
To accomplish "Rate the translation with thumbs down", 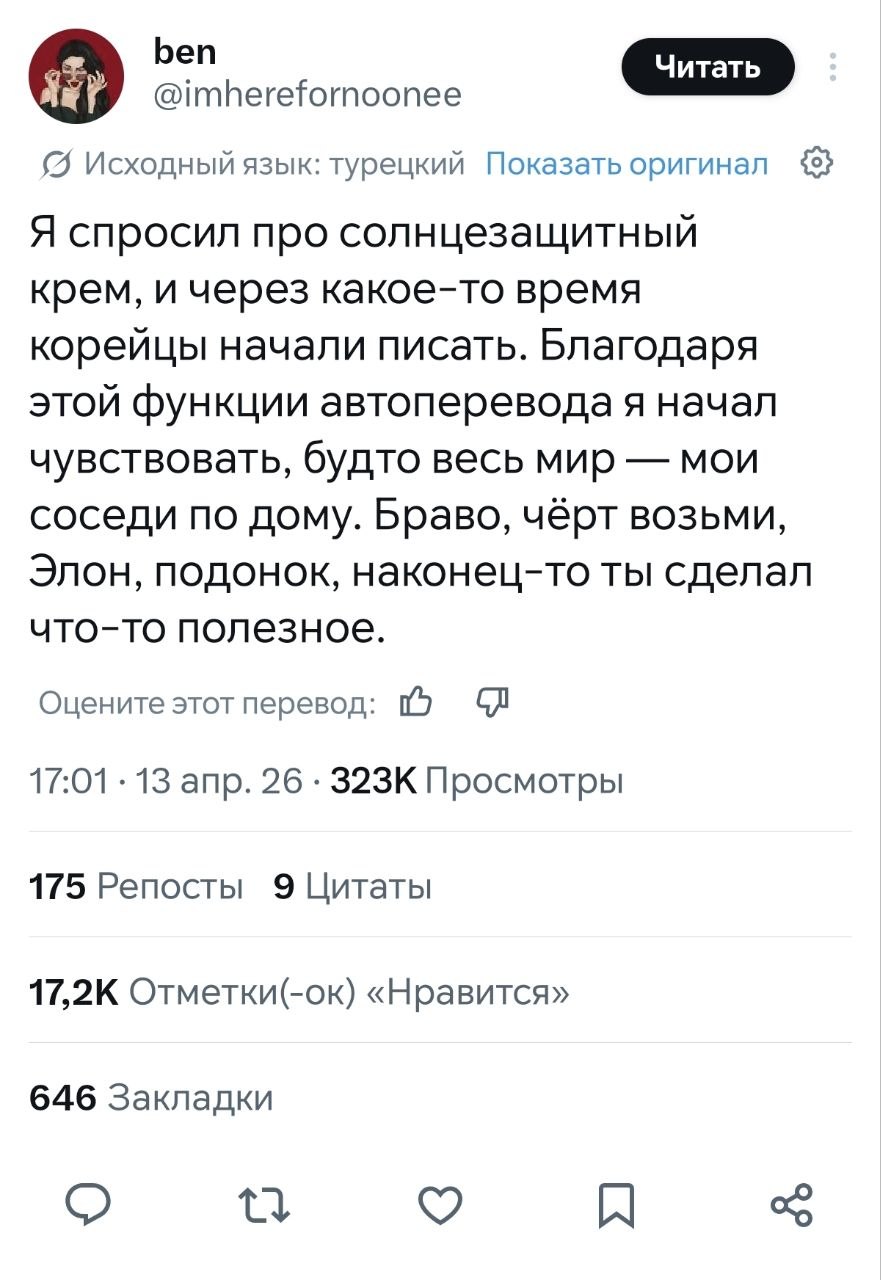I will [x=494, y=704].
